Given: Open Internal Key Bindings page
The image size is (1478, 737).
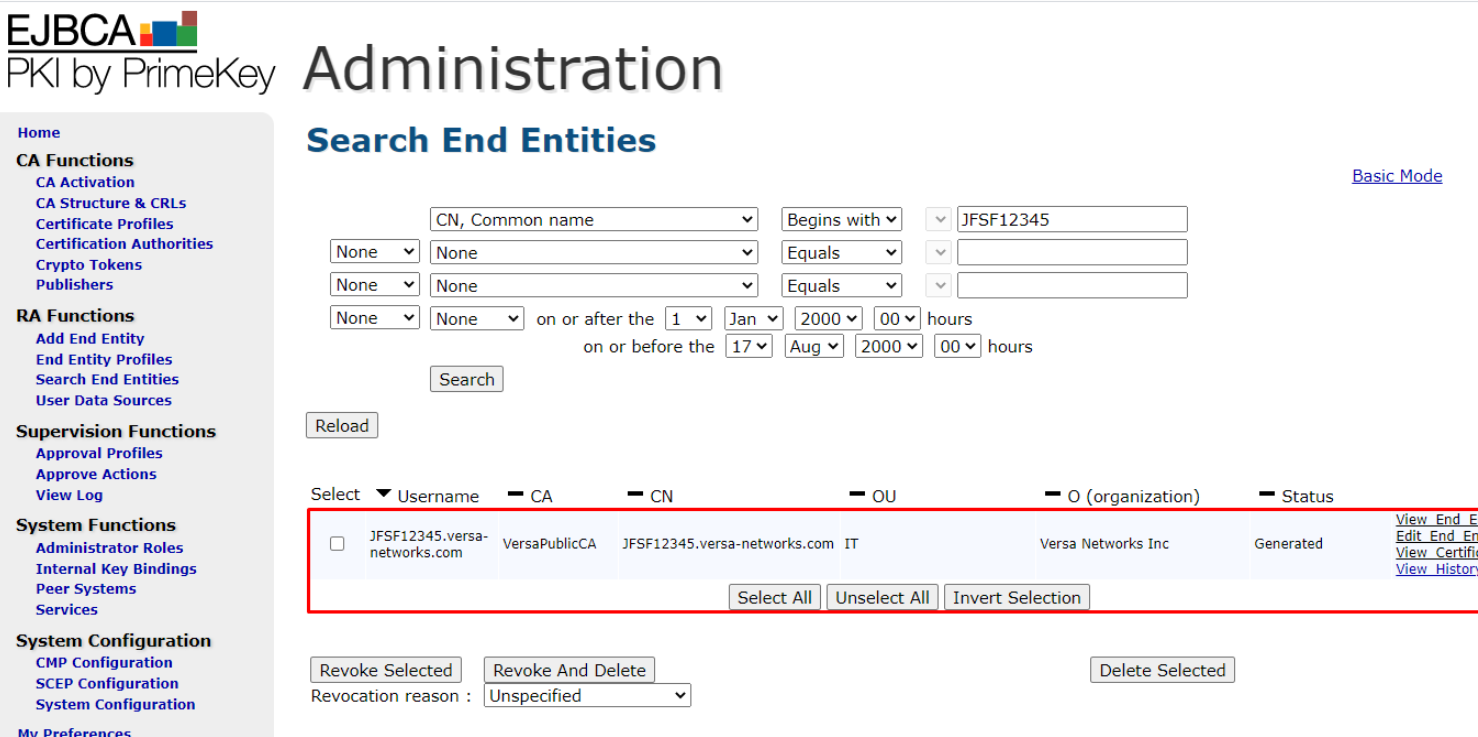Looking at the screenshot, I should pos(116,569).
